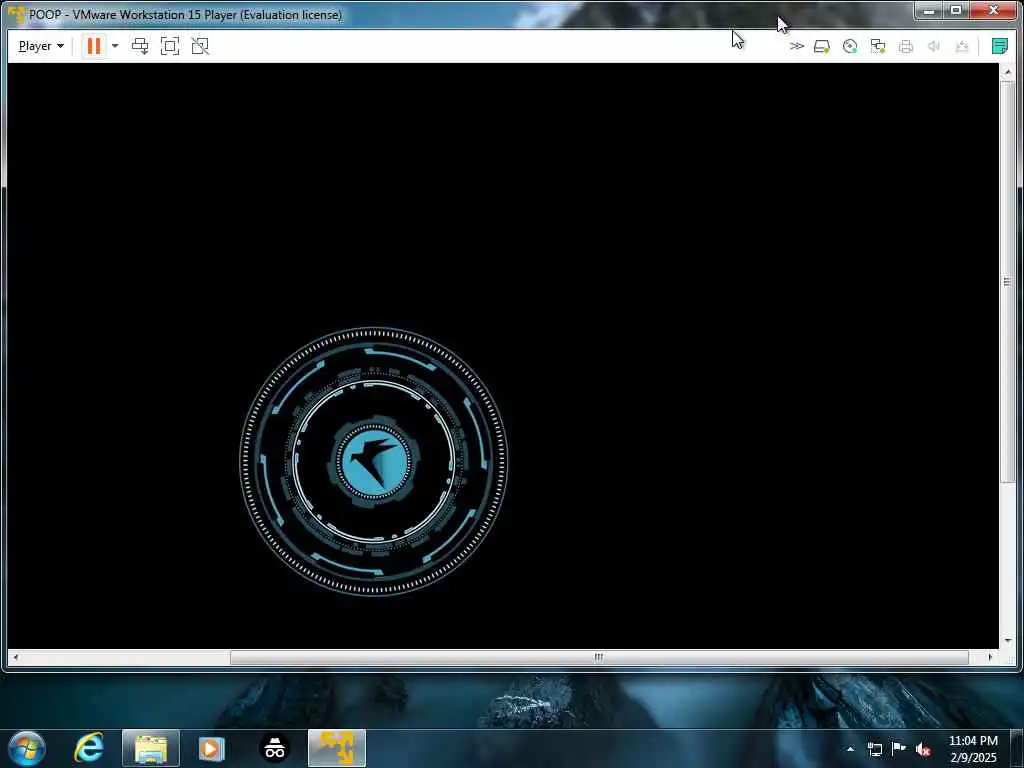Open the network tray icon
This screenshot has height=768, width=1024.
874,749
